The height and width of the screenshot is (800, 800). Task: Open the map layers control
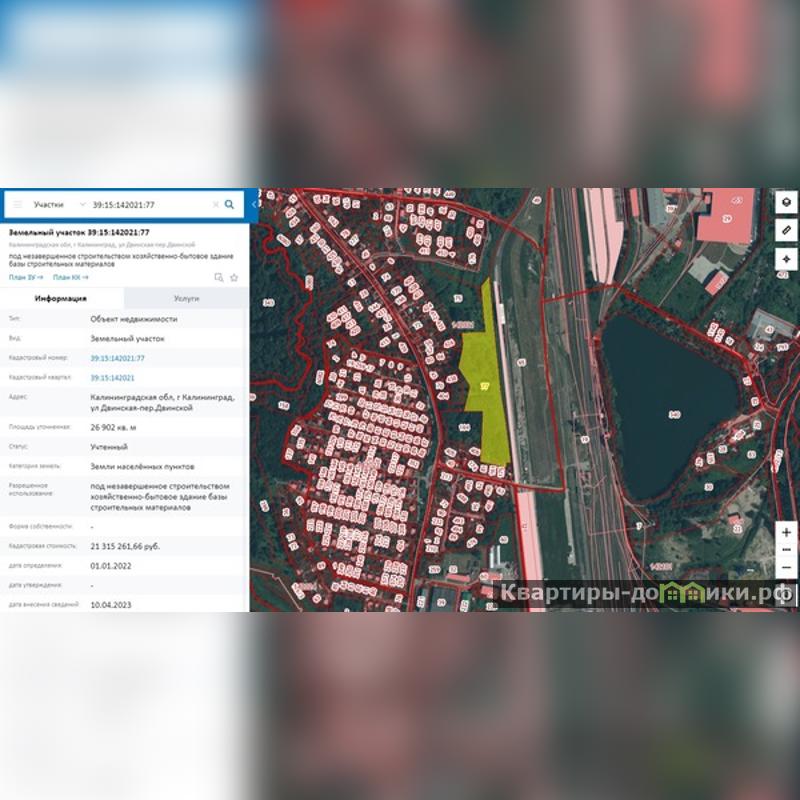coord(786,202)
